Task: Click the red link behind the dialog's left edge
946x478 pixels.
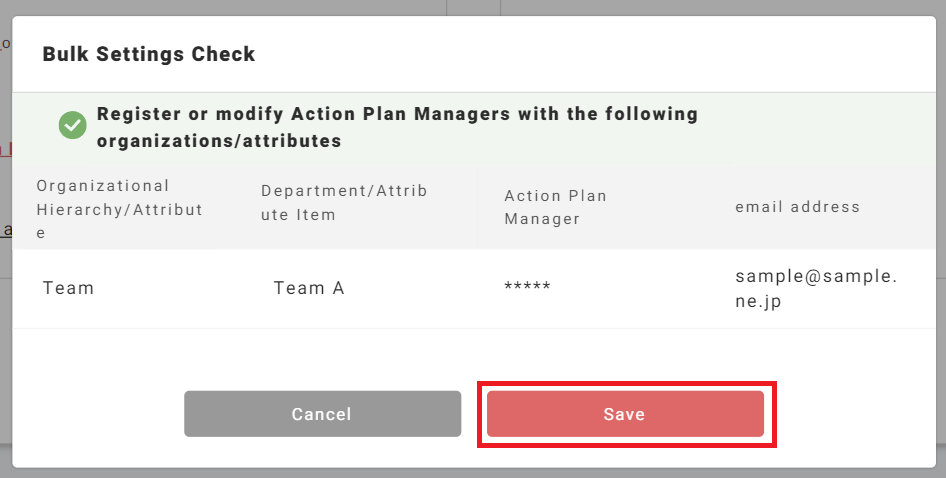Action: click(x=5, y=148)
